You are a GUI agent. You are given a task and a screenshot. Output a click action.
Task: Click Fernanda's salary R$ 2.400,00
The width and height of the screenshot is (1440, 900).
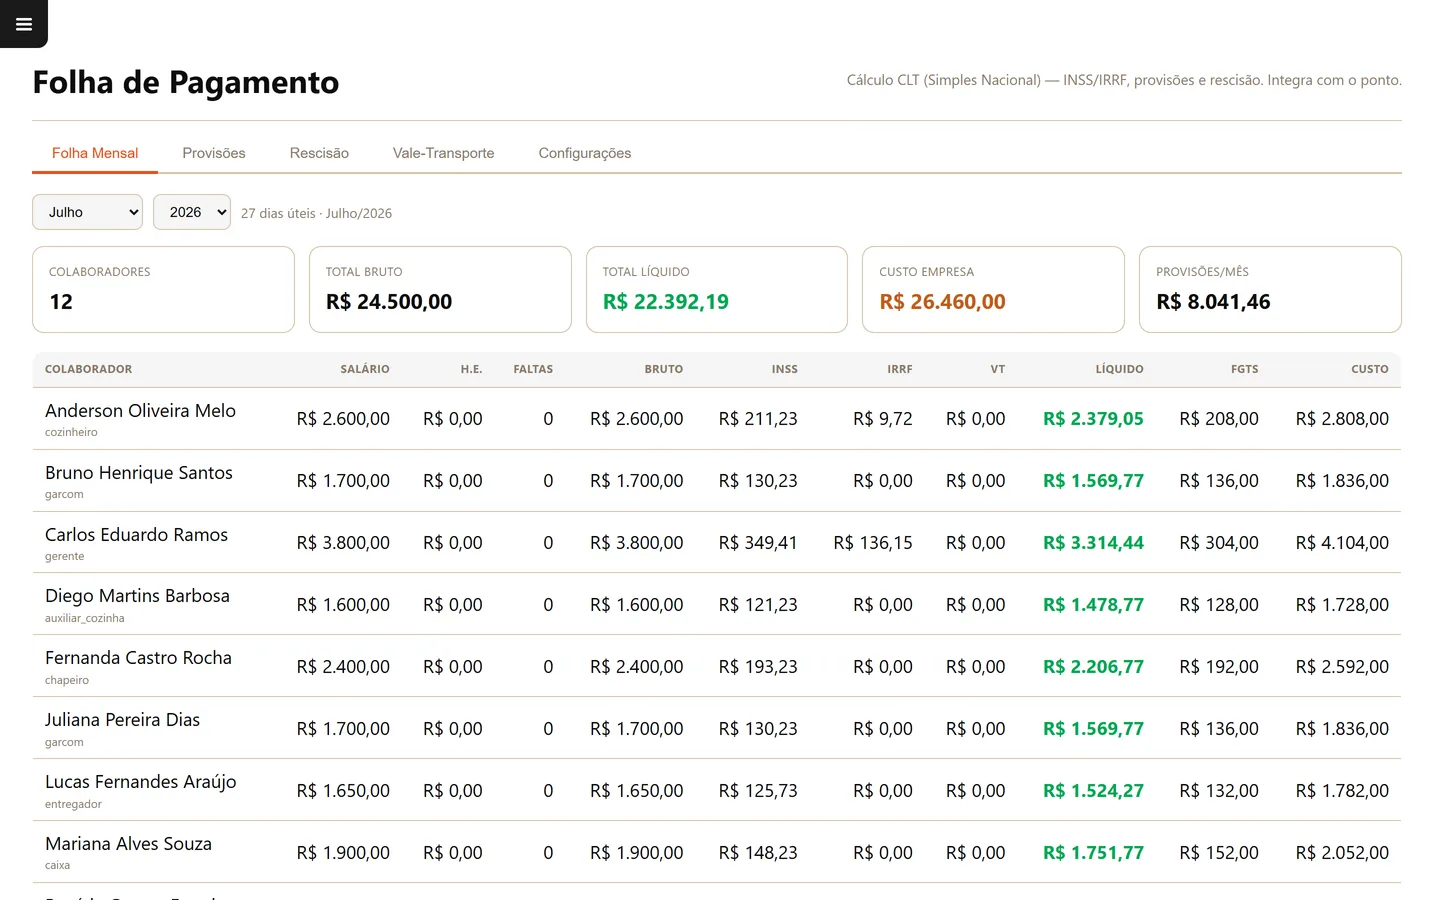point(343,667)
